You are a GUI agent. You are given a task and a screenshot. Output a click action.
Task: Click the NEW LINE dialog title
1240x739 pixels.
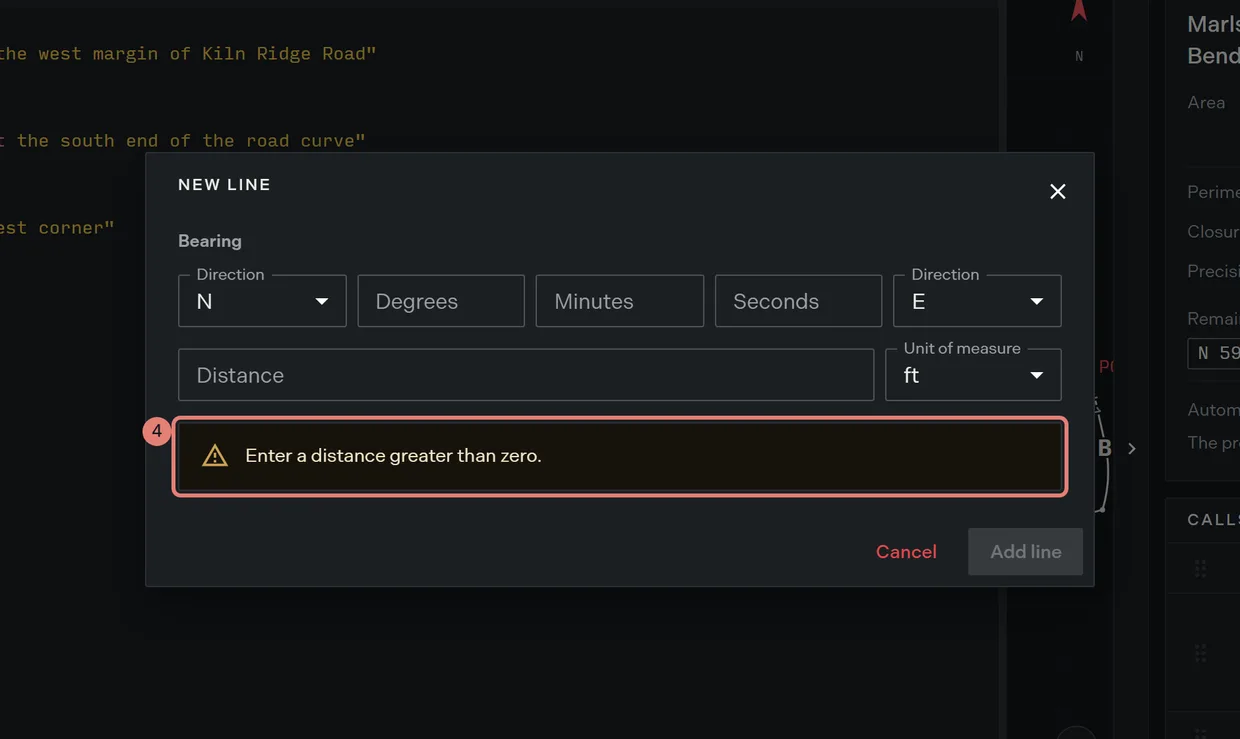click(x=224, y=185)
